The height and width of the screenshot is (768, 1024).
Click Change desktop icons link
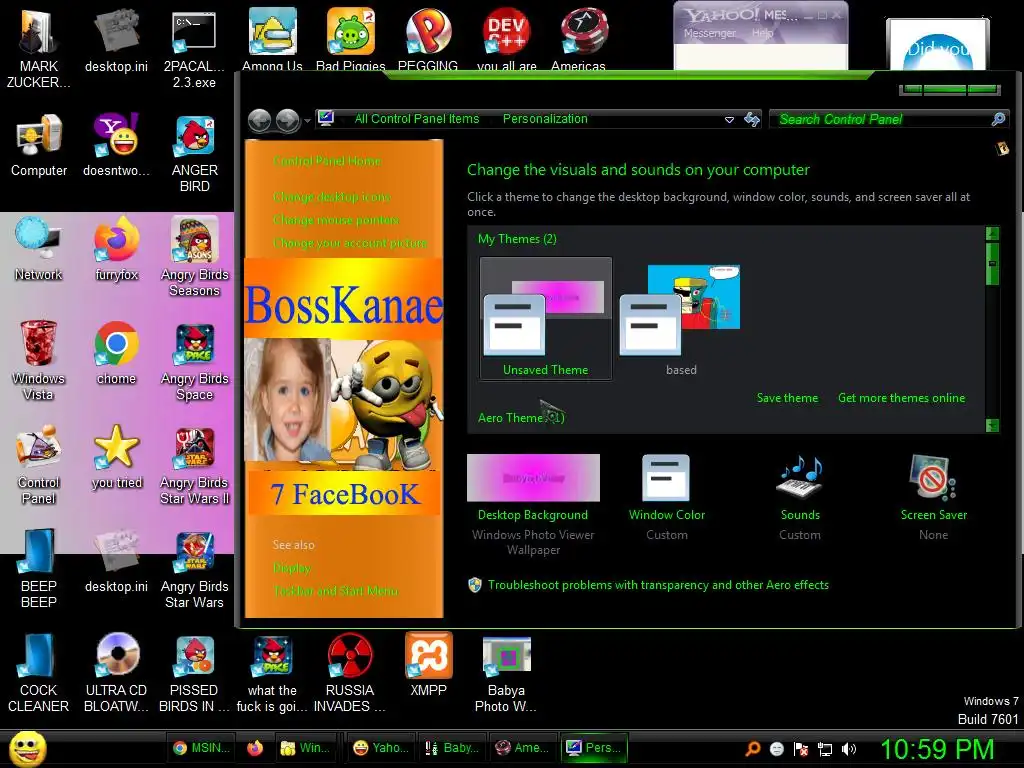coord(332,197)
